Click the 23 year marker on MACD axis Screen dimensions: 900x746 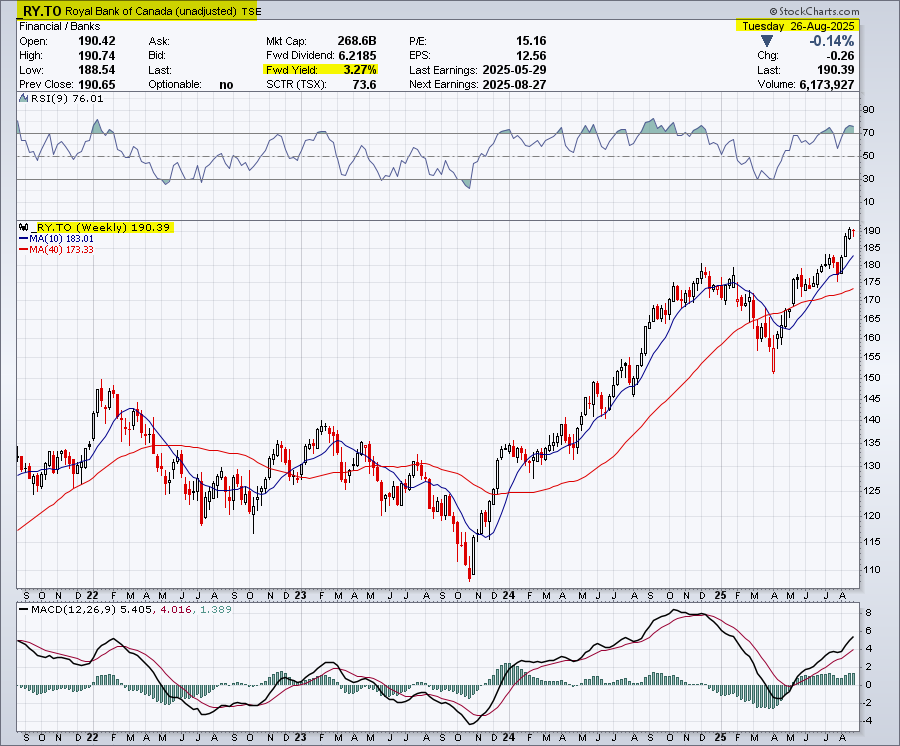[x=300, y=737]
